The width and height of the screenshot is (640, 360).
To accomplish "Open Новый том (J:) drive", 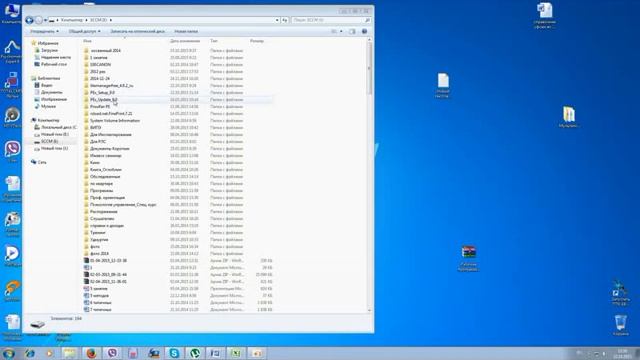I will coord(54,149).
